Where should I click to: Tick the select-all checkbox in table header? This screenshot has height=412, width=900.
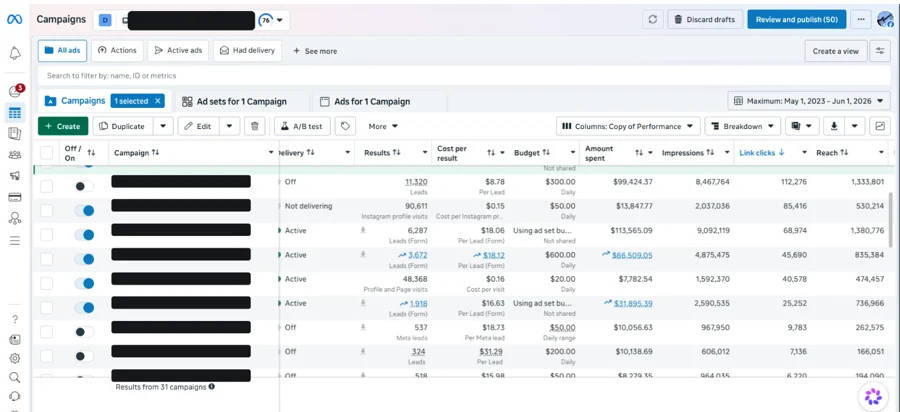(46, 153)
